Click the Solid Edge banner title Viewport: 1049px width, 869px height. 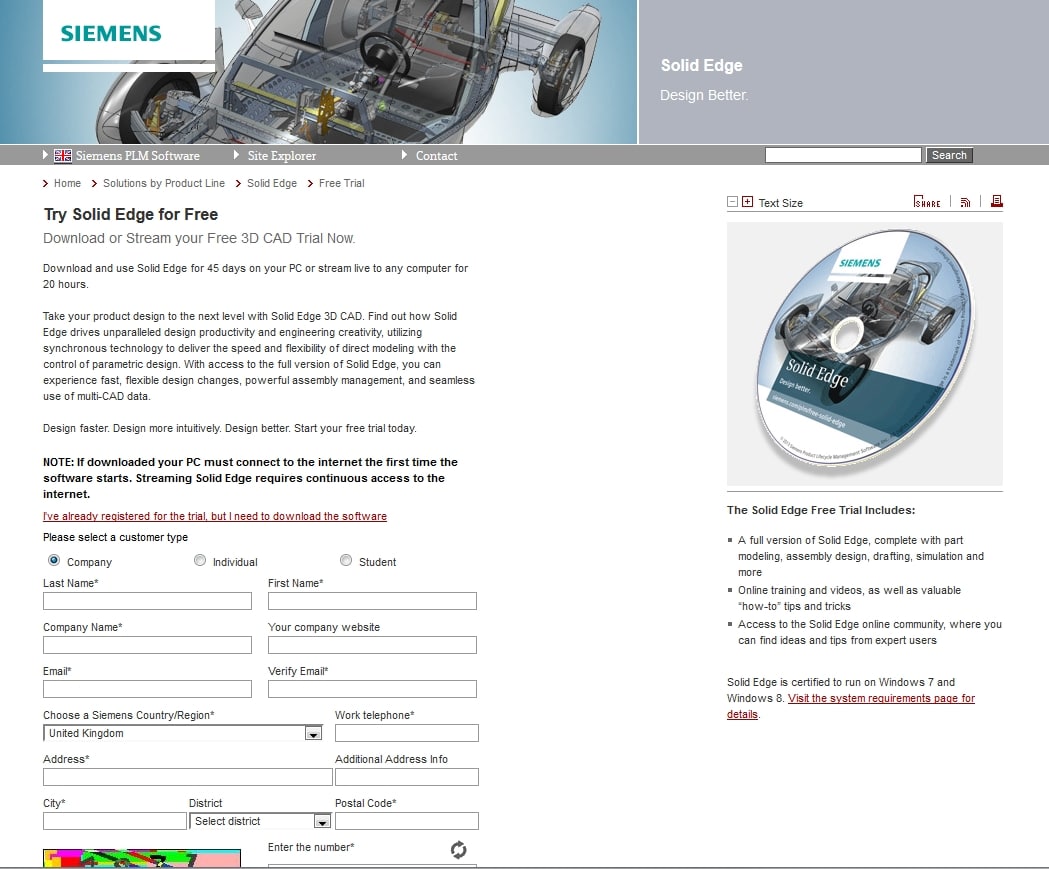click(x=701, y=66)
